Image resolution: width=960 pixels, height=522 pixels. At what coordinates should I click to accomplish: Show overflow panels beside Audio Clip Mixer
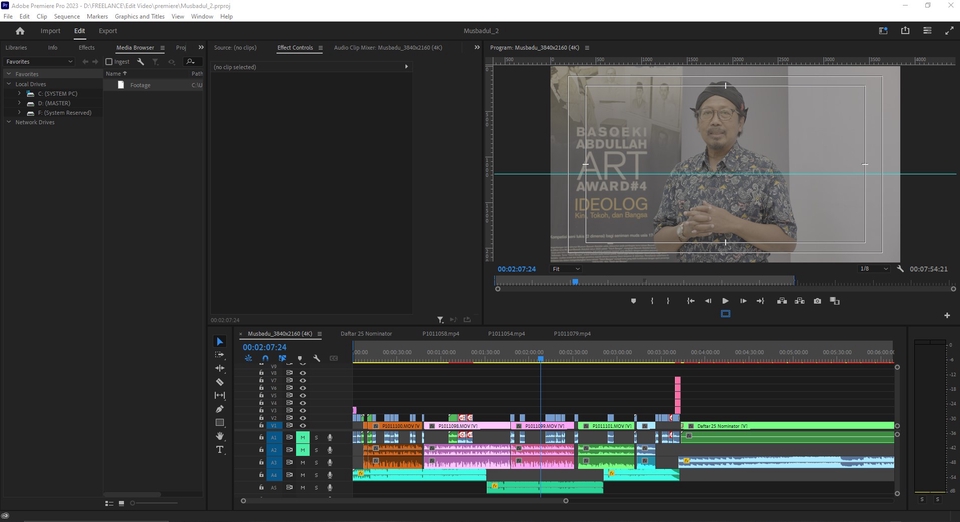(477, 47)
